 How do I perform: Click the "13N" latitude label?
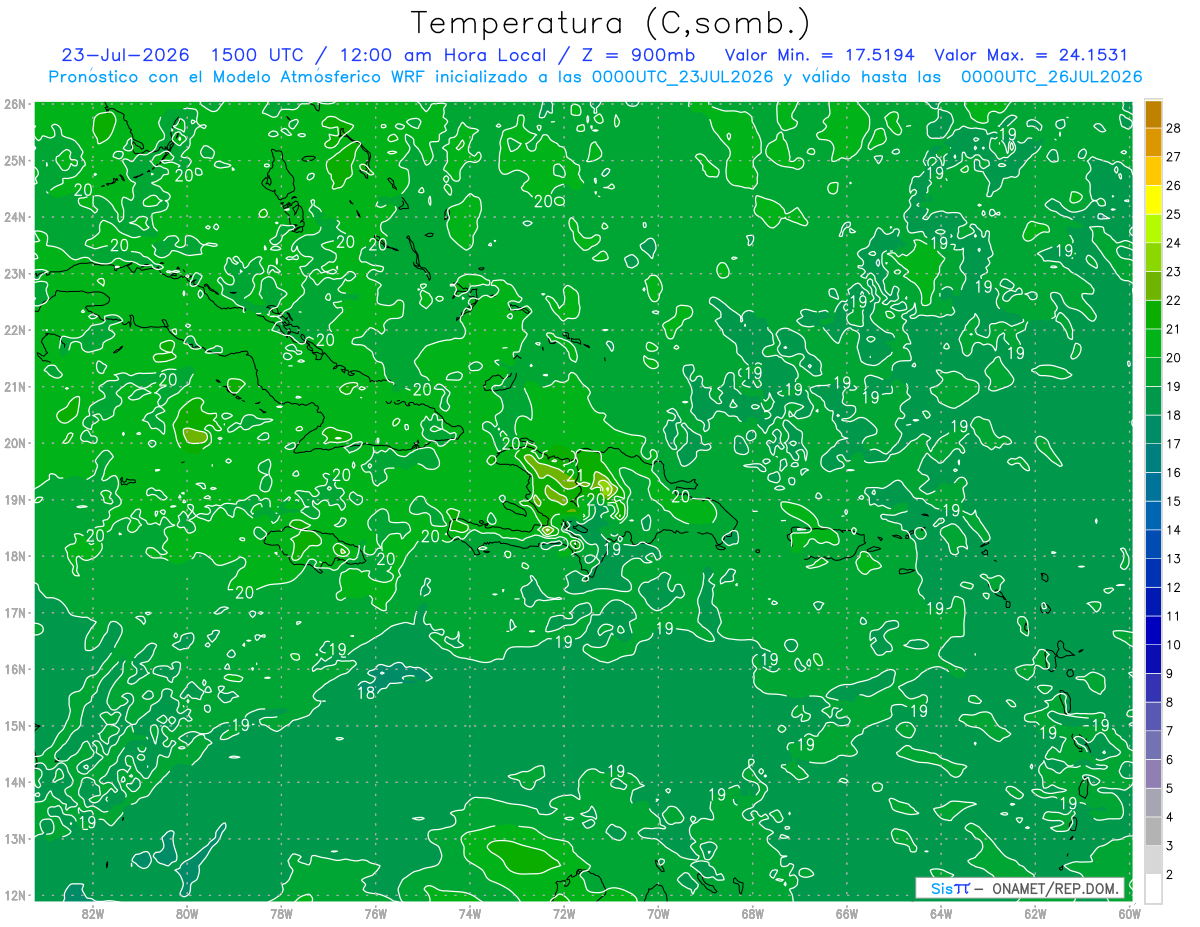[x=15, y=838]
